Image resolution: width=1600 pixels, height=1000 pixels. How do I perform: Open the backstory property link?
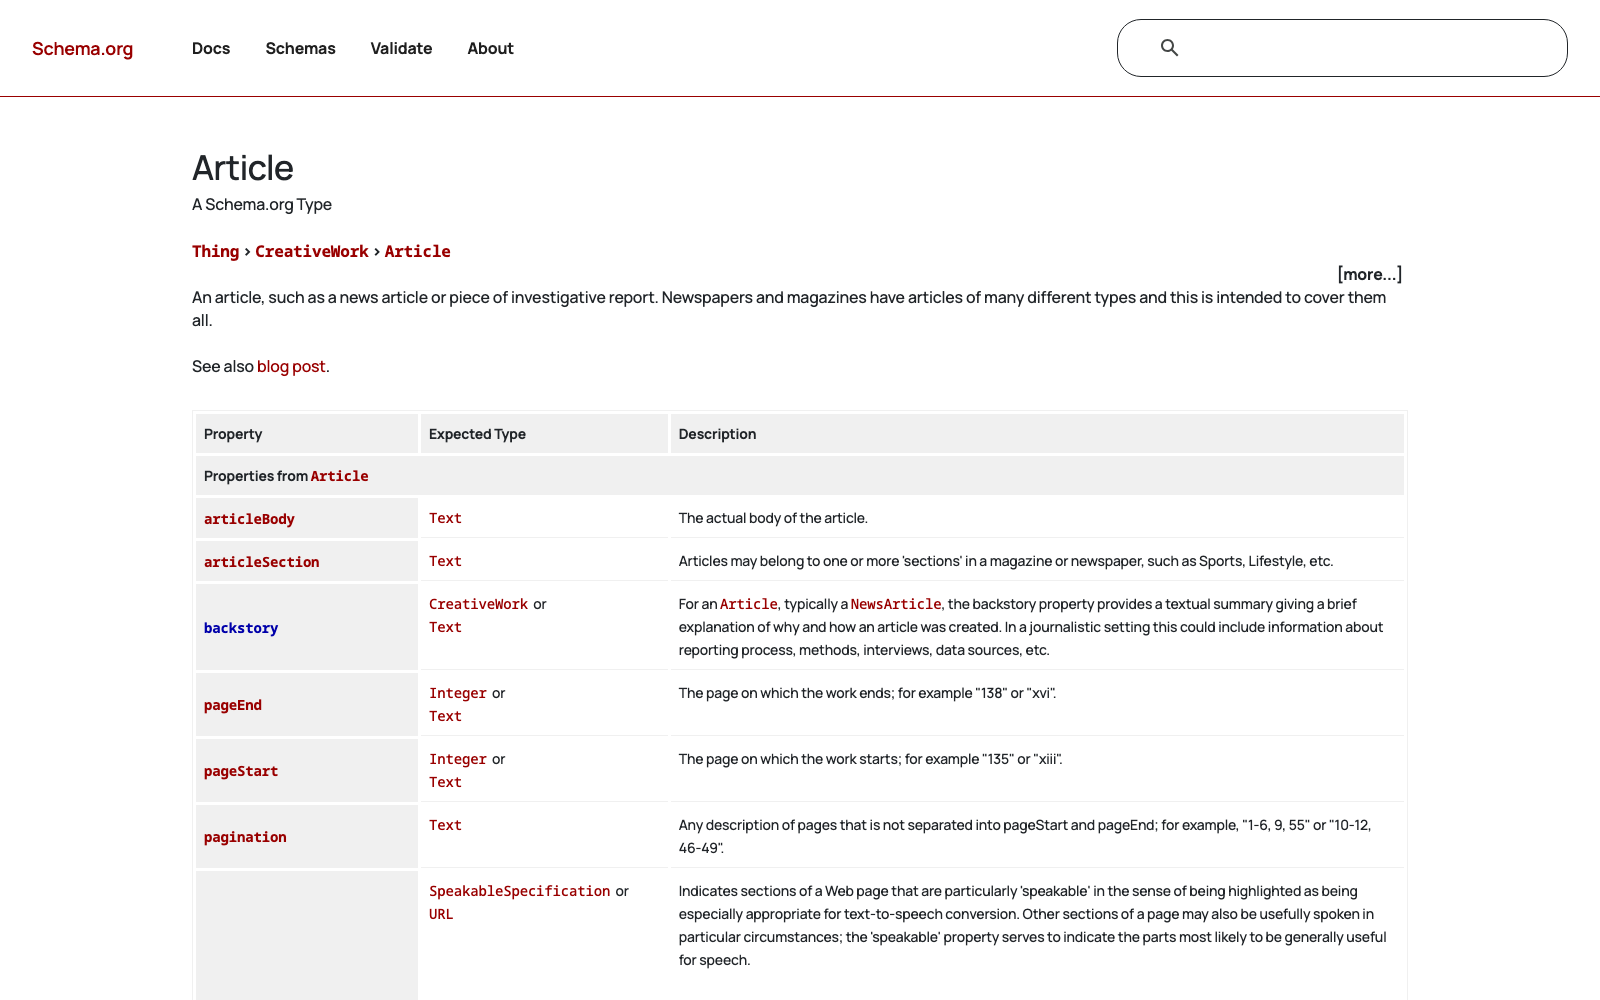point(241,628)
